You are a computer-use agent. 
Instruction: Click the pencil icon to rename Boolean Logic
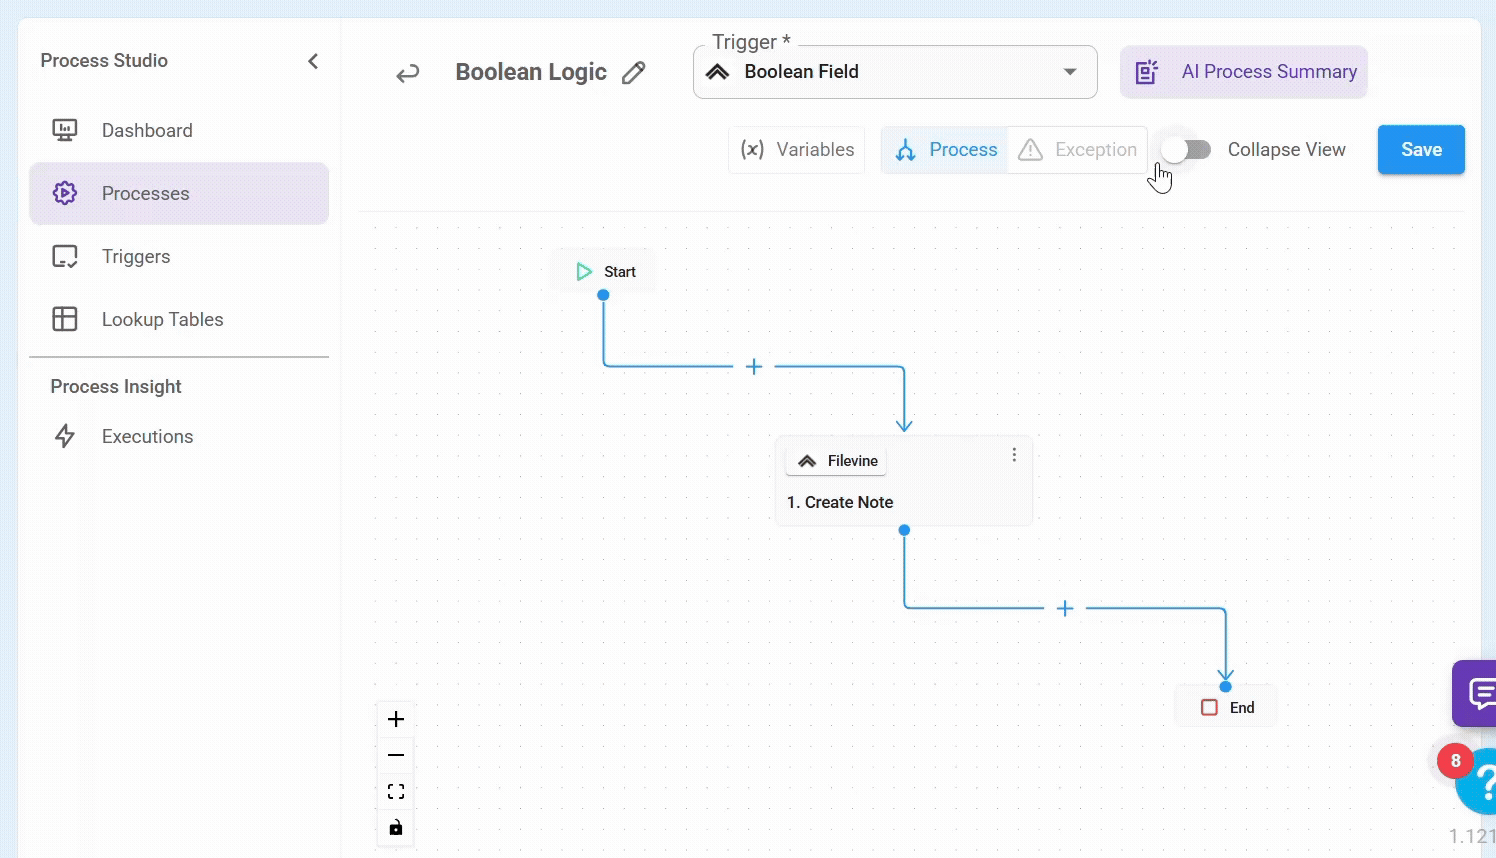point(633,73)
